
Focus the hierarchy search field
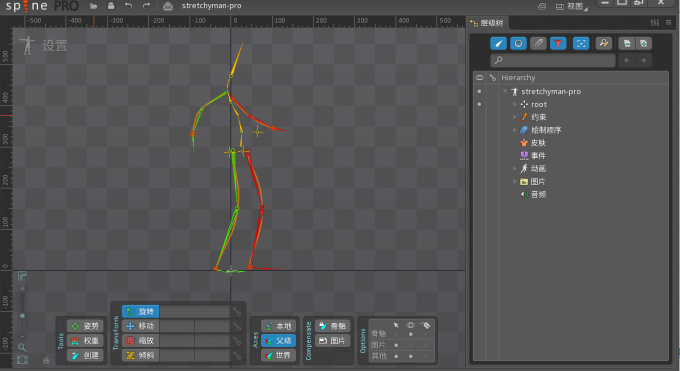click(x=553, y=60)
